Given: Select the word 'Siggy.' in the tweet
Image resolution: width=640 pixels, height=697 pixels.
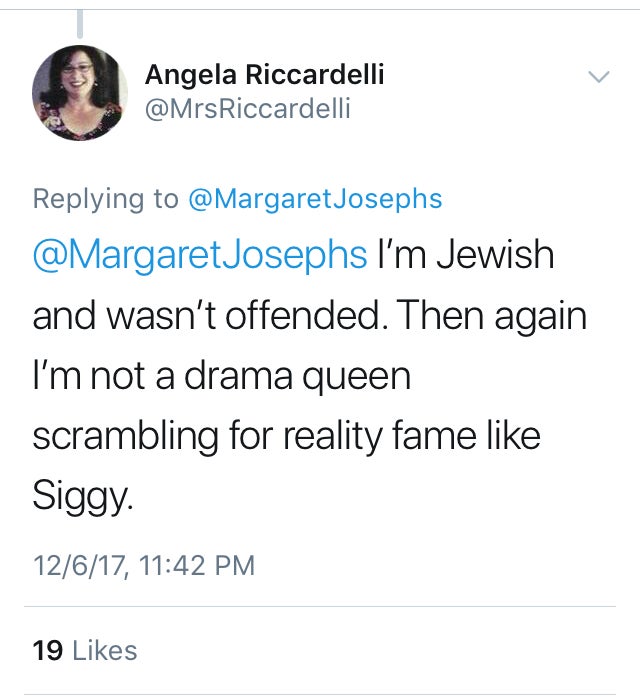Looking at the screenshot, I should pyautogui.click(x=83, y=496).
